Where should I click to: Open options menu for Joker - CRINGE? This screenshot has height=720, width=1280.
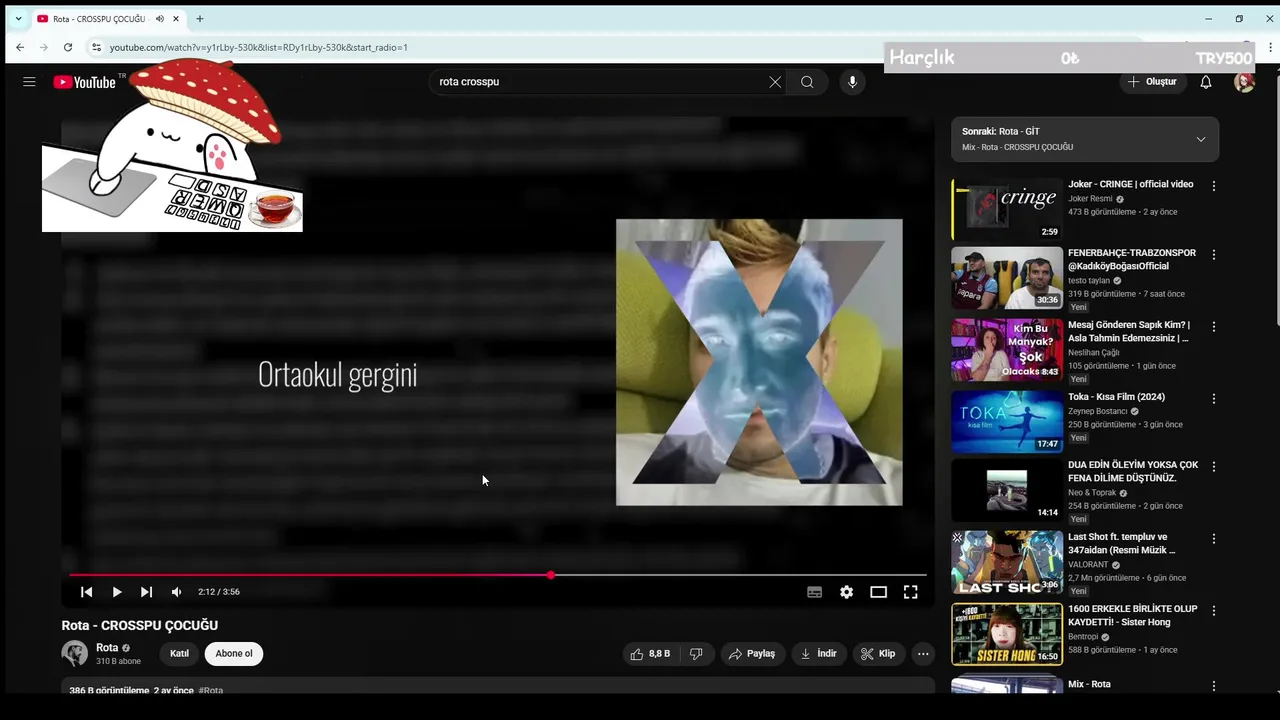[x=1214, y=186]
